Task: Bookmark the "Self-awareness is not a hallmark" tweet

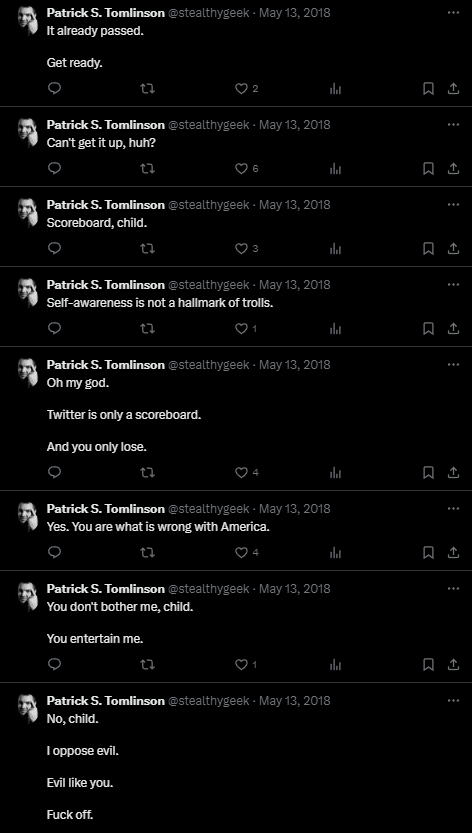Action: point(428,328)
